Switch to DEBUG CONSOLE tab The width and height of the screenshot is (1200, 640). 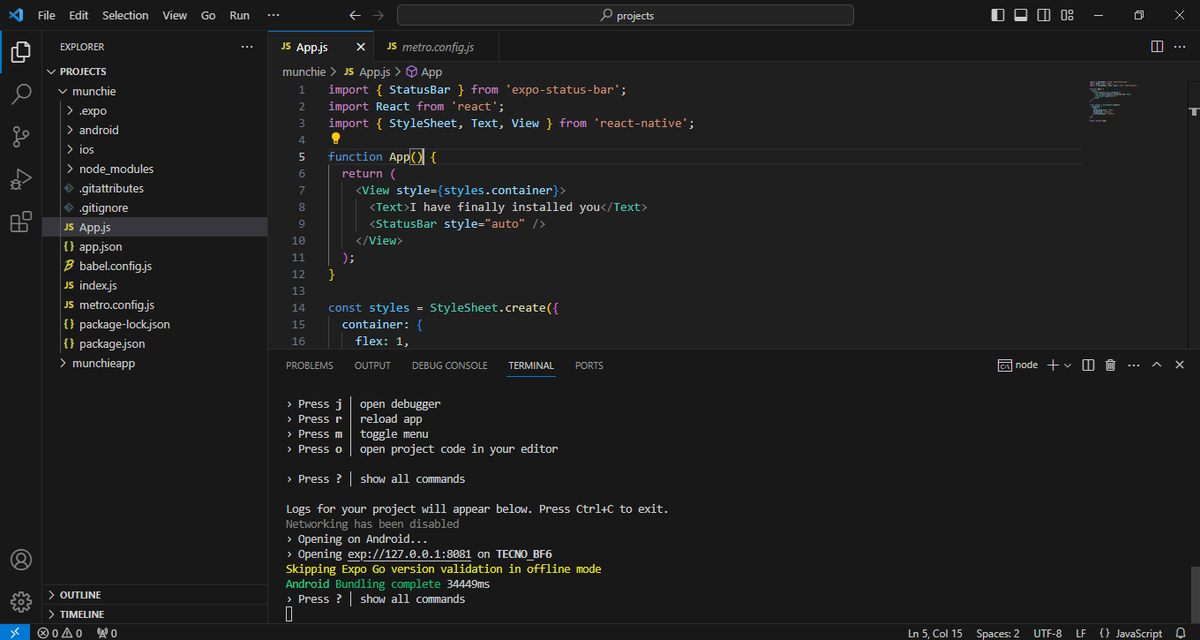coord(450,365)
